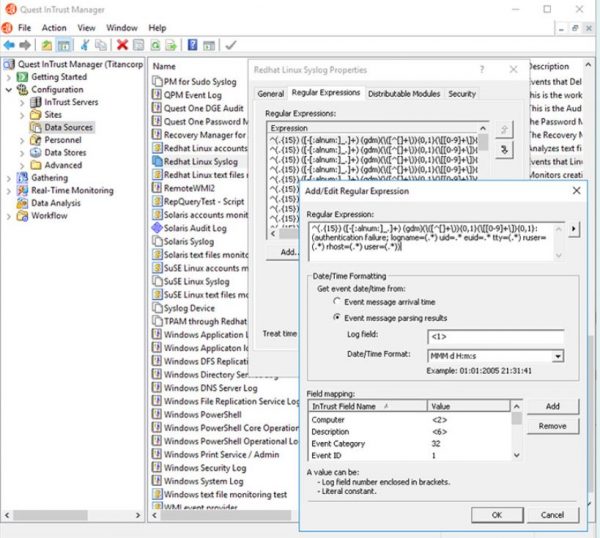600x538 pixels.
Task: Click the OK button
Action: [496, 514]
